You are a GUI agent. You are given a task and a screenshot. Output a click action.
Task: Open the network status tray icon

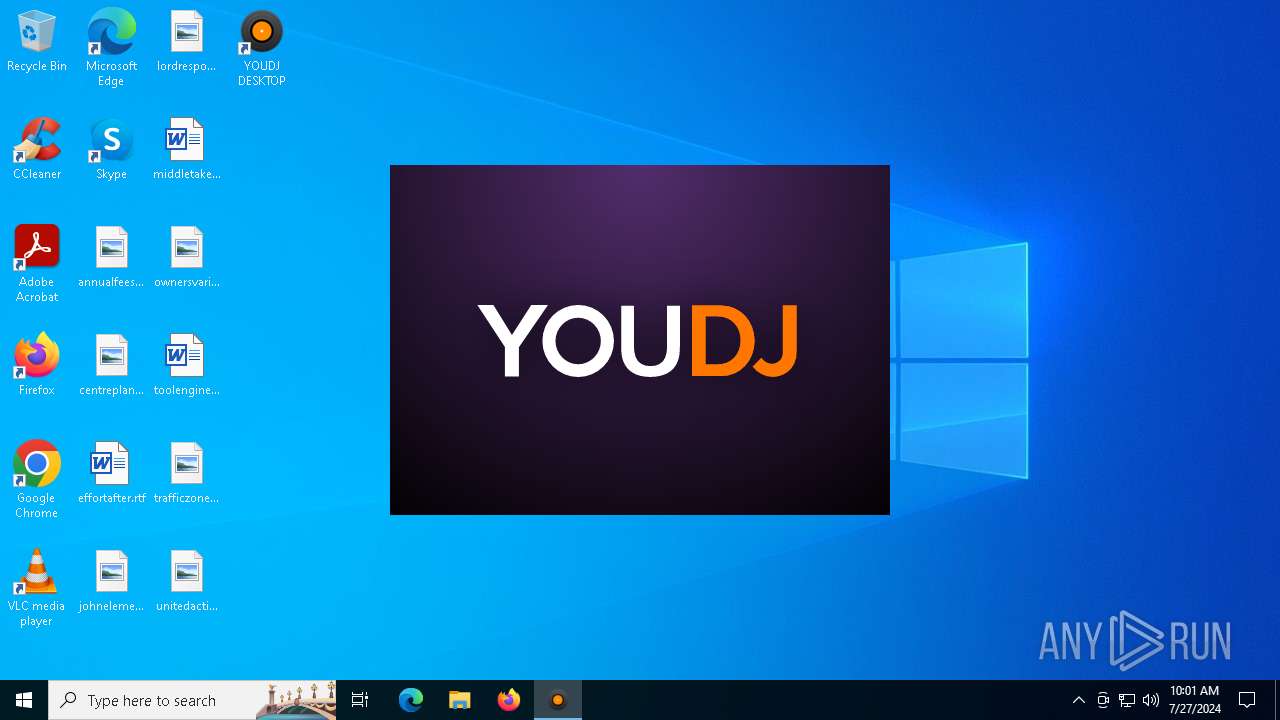[1127, 700]
